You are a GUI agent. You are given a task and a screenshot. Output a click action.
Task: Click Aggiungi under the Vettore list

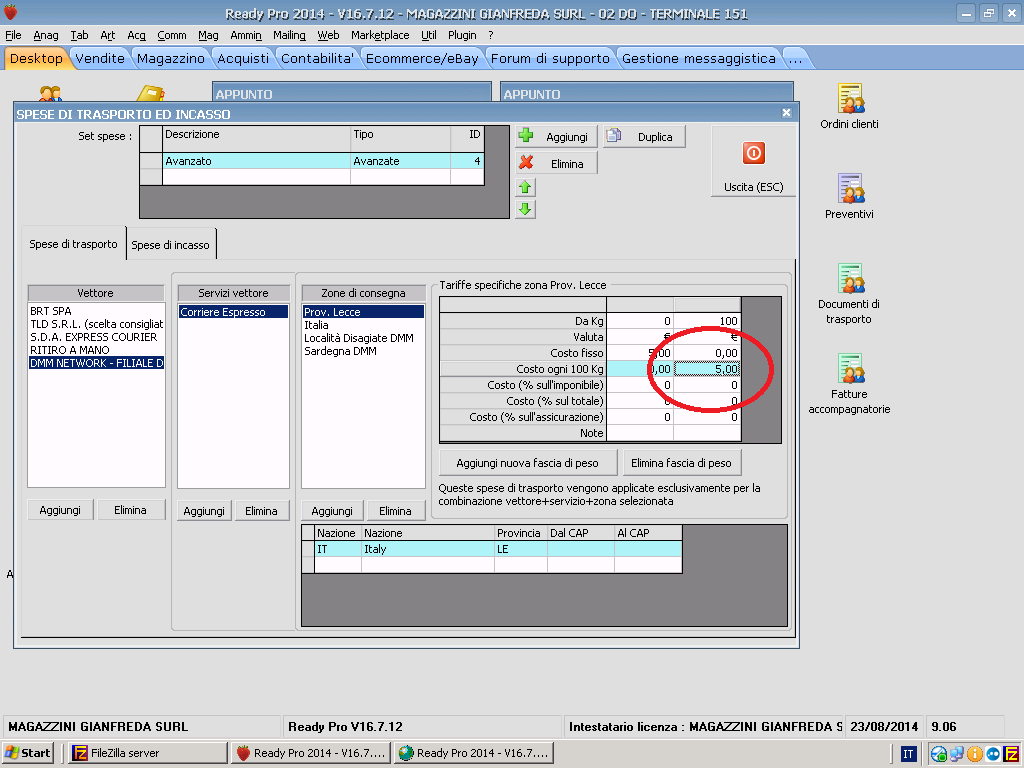point(60,510)
